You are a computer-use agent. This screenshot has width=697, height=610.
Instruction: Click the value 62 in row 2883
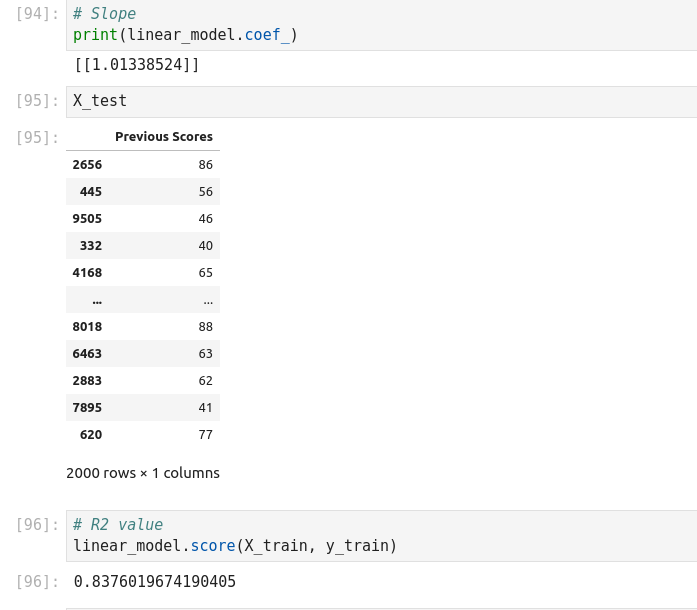[x=206, y=380]
